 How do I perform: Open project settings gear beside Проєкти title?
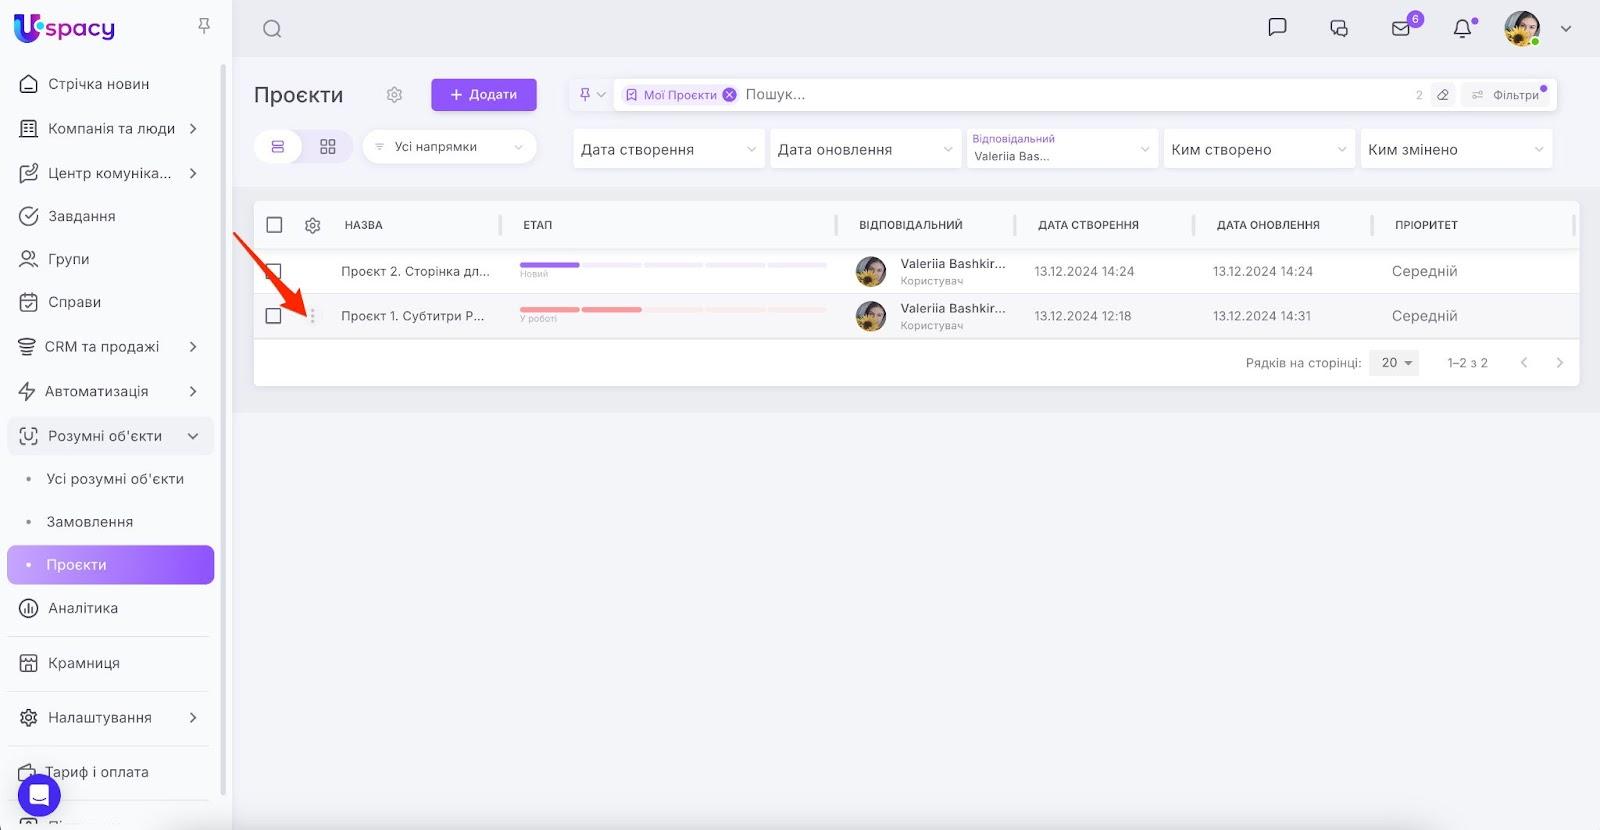point(394,95)
